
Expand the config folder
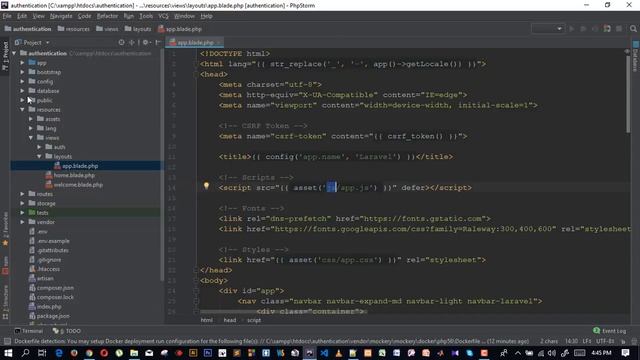point(22,81)
